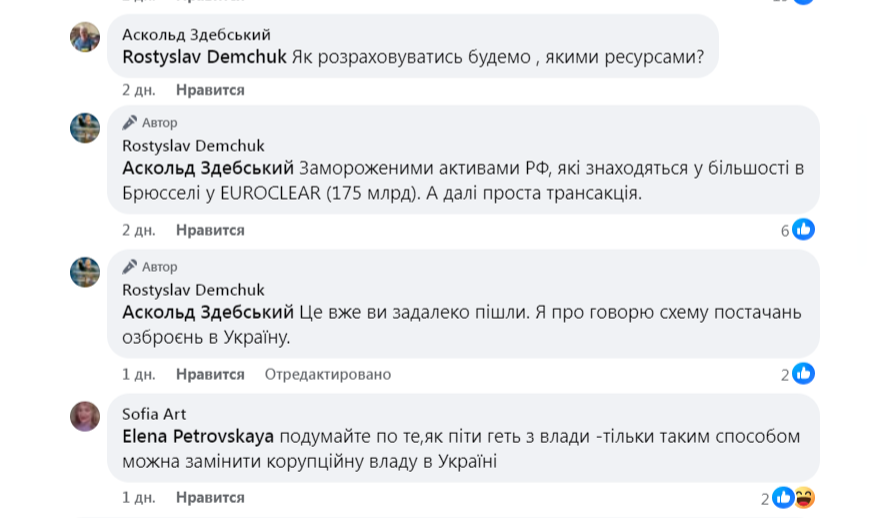Click the 1 дн. timestamp under Sofia Art's comment

click(x=138, y=497)
